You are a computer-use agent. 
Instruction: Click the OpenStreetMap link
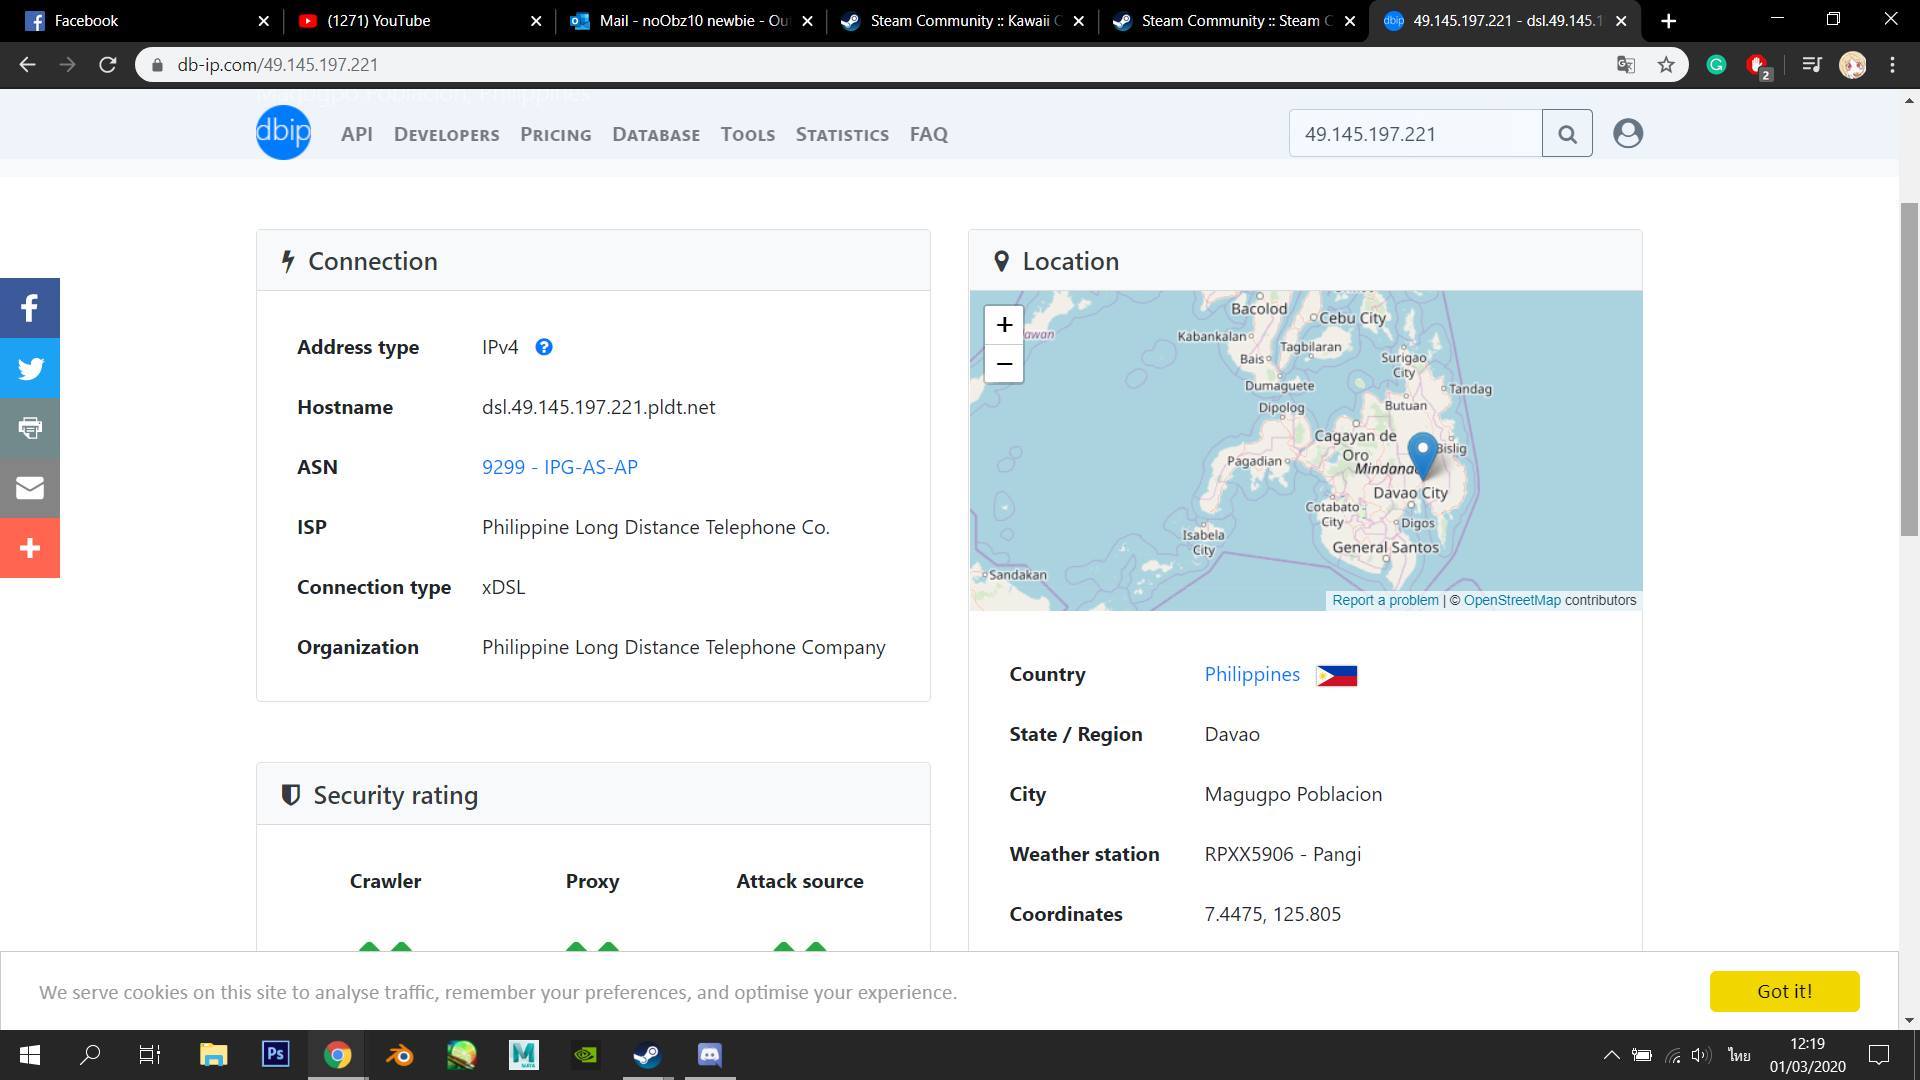(x=1512, y=600)
